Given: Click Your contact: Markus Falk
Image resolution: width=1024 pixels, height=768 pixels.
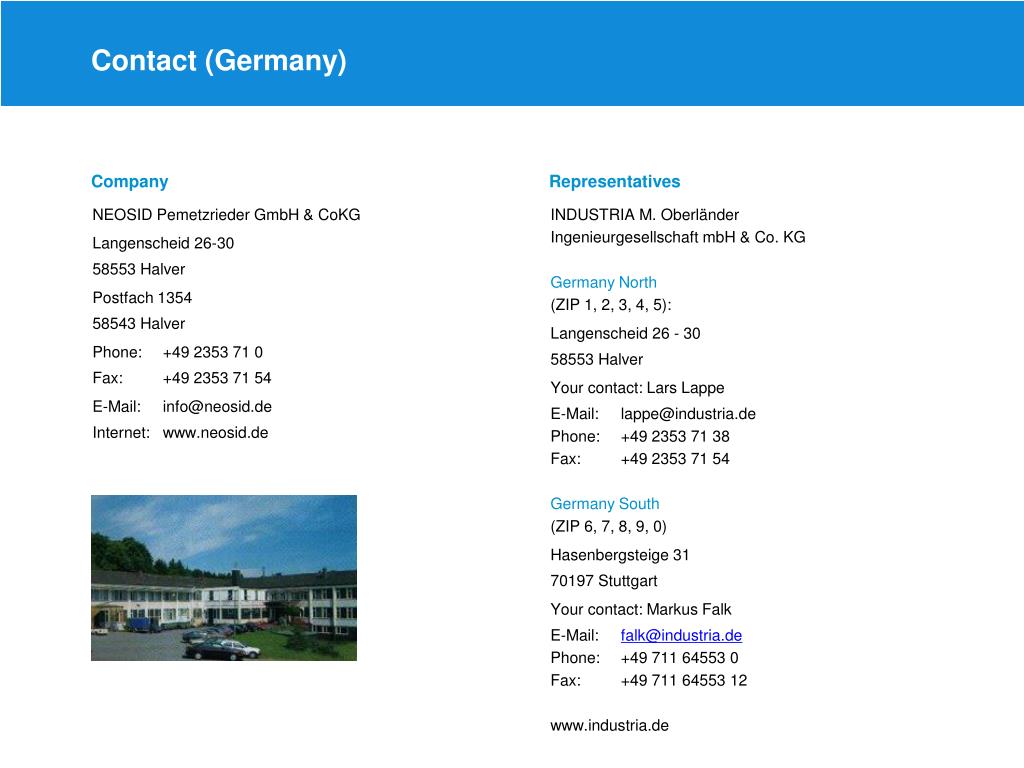Looking at the screenshot, I should coord(641,609).
